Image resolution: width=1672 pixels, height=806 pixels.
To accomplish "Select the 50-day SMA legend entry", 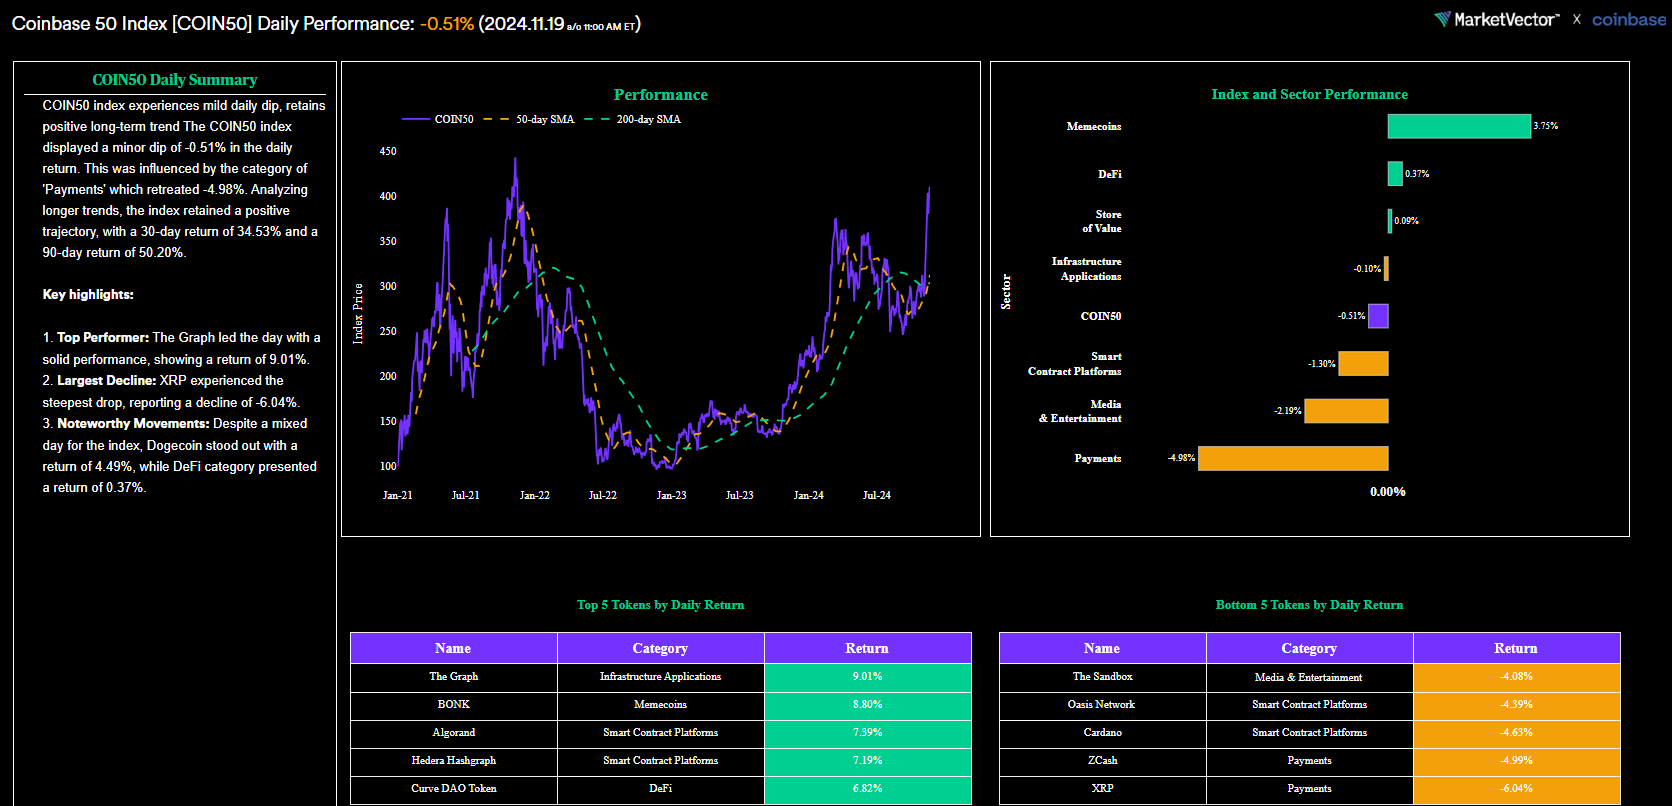I will pos(530,119).
